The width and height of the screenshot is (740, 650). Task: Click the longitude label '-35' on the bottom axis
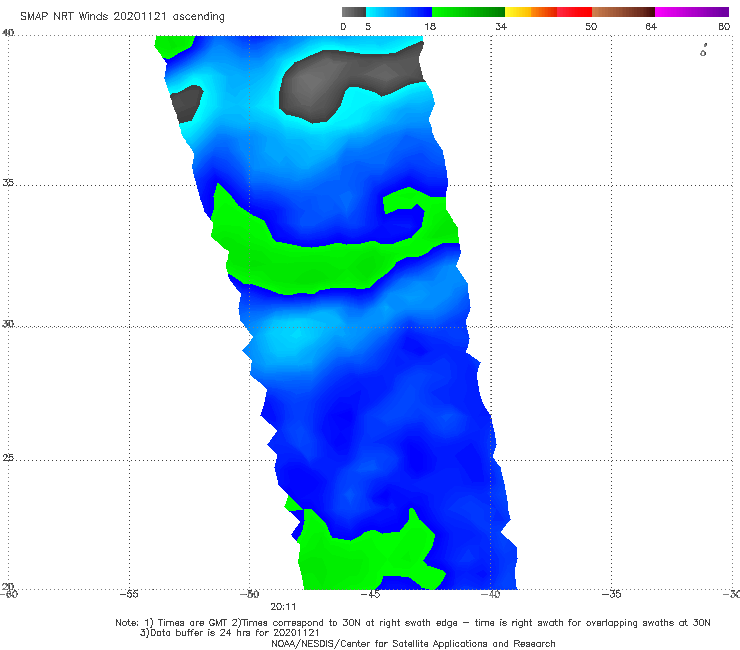point(611,594)
